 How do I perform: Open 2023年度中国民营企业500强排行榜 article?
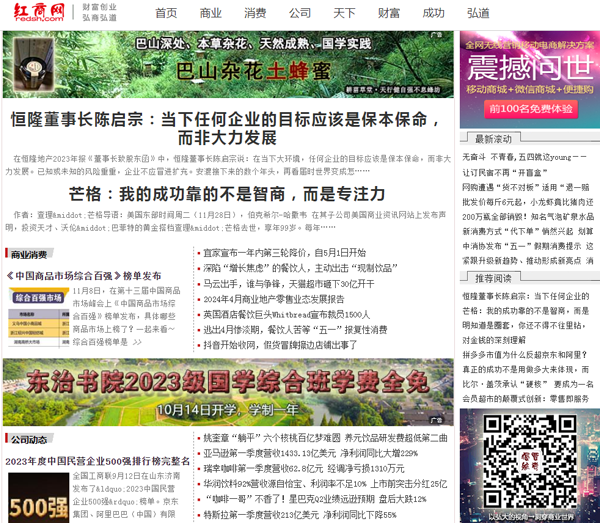point(98,461)
